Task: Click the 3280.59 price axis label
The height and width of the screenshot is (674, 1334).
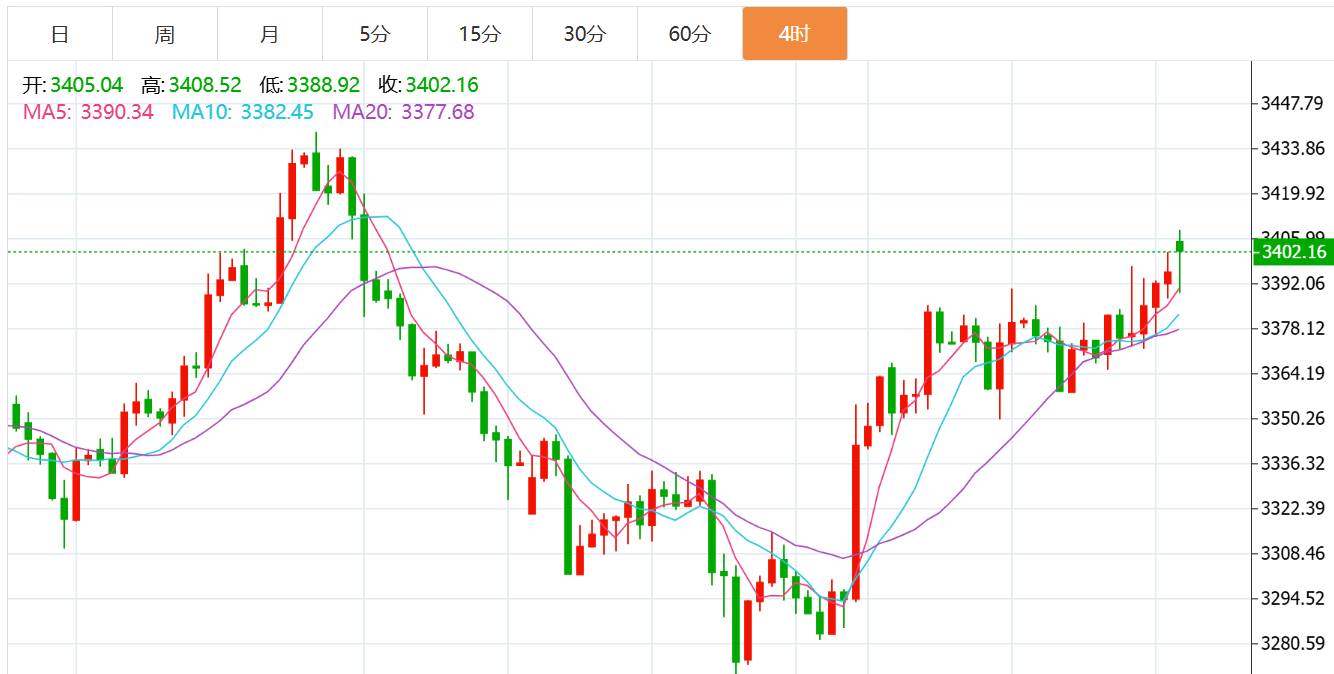Action: tap(1293, 643)
